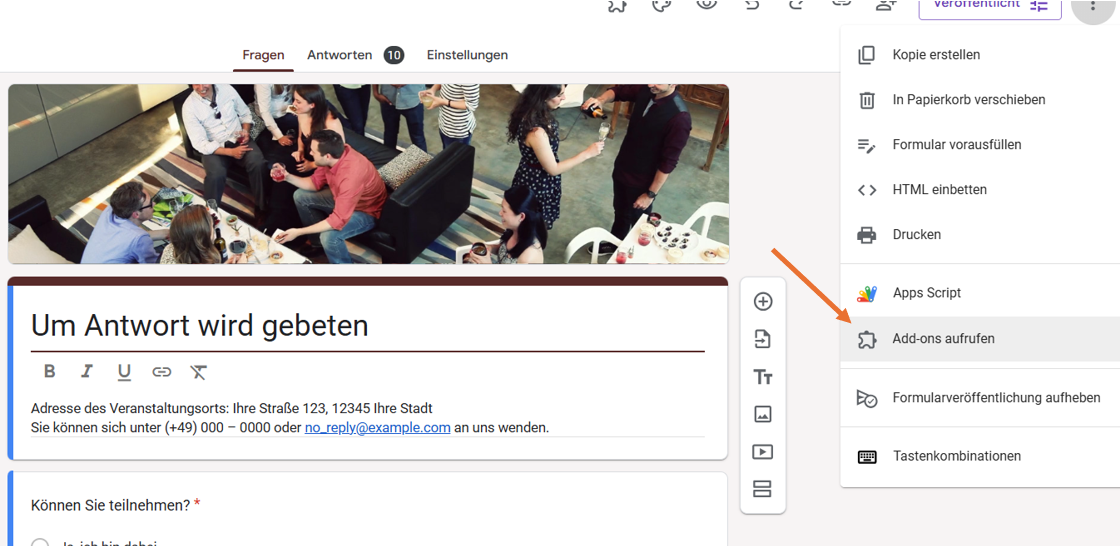This screenshot has width=1120, height=546.
Task: Add title and description with Tt icon
Action: (763, 377)
